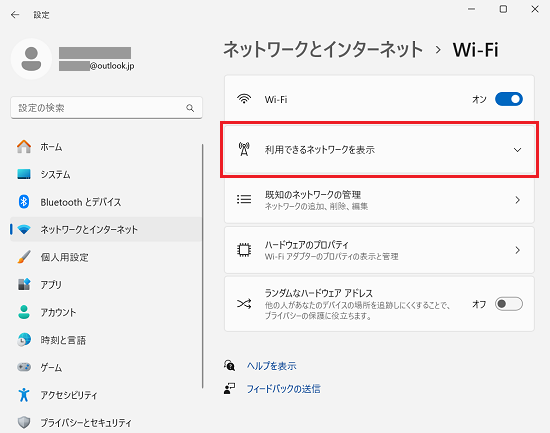550x433 pixels.
Task: Click the shuffle icon for ランダムなハードウェア アドレス
Action: (244, 304)
